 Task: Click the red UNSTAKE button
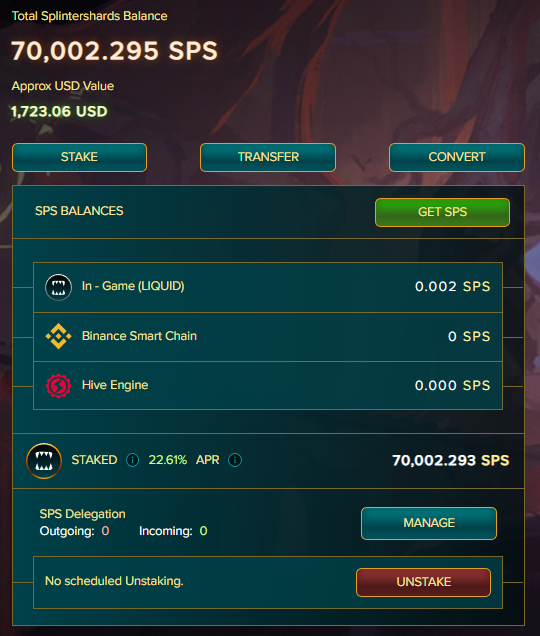click(424, 582)
